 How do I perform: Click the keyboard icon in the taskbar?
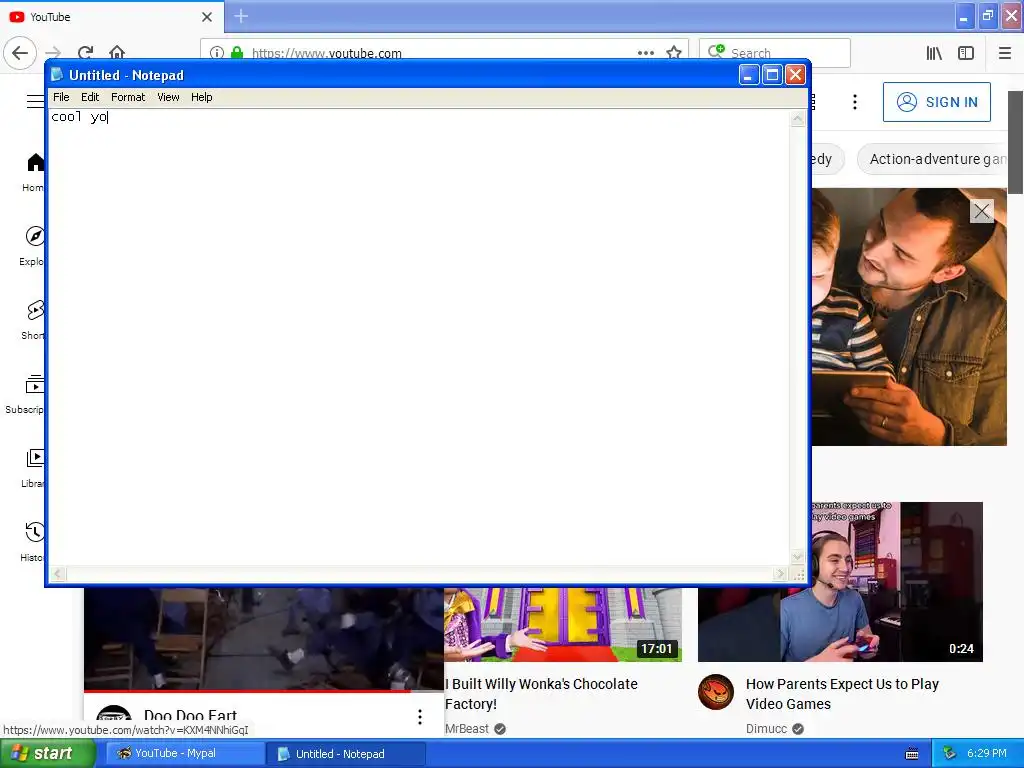(912, 754)
